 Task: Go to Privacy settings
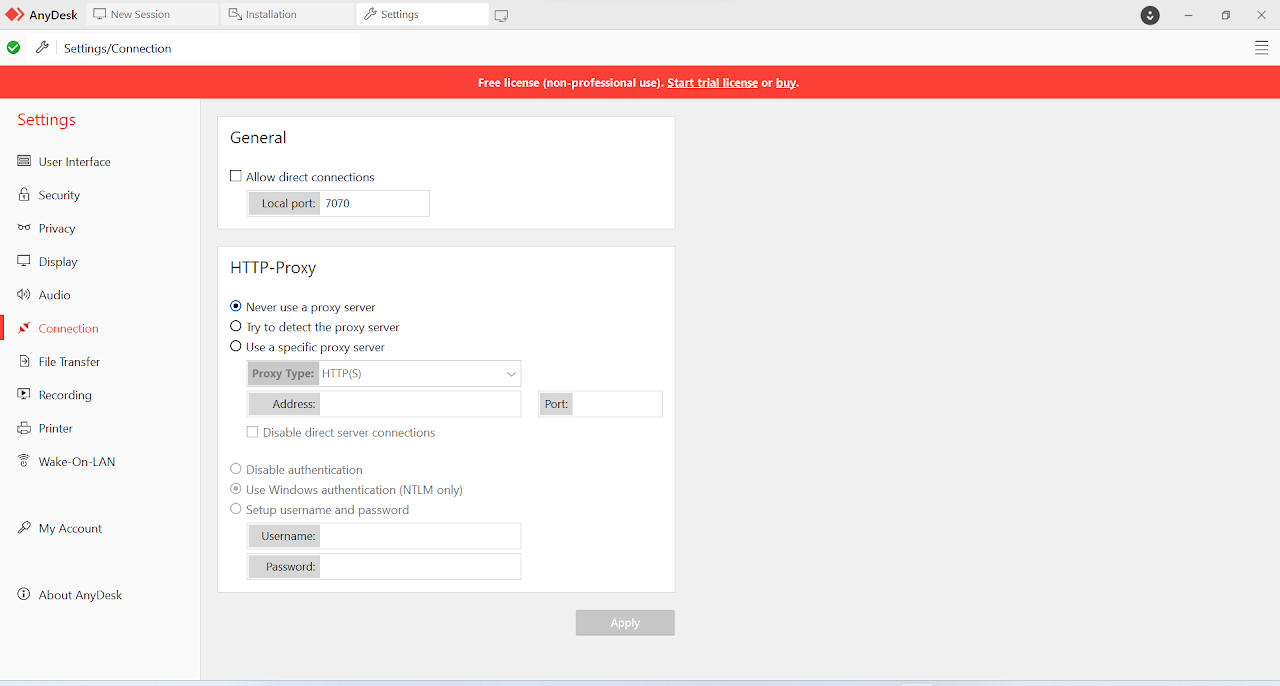pyautogui.click(x=57, y=228)
